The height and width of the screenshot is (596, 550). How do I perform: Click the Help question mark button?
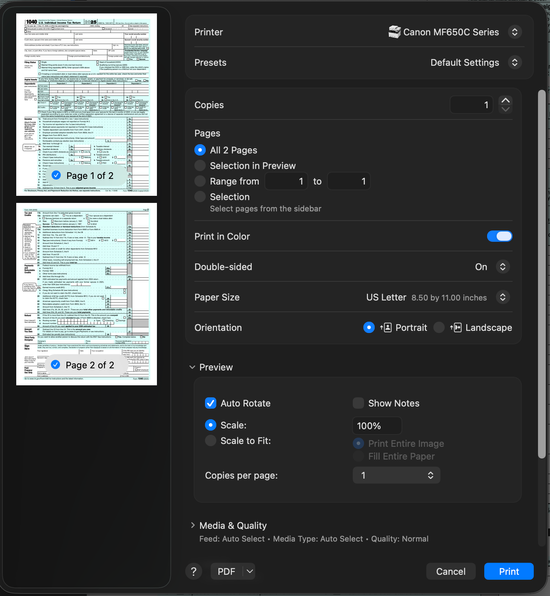(x=193, y=571)
